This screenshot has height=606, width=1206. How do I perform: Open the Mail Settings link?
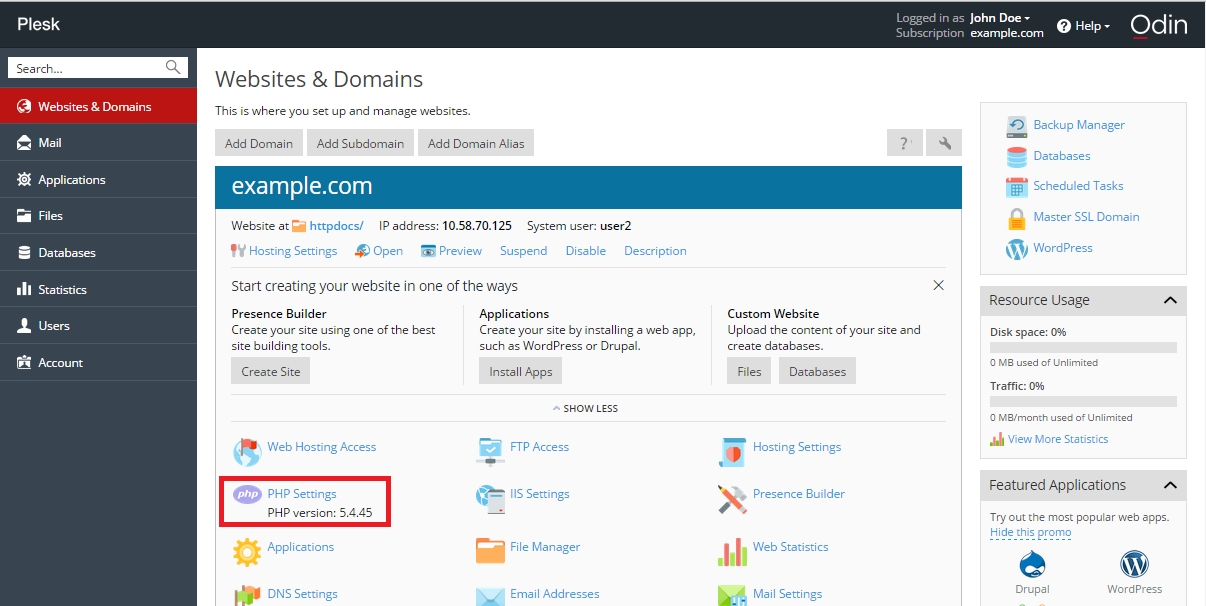[x=788, y=594]
